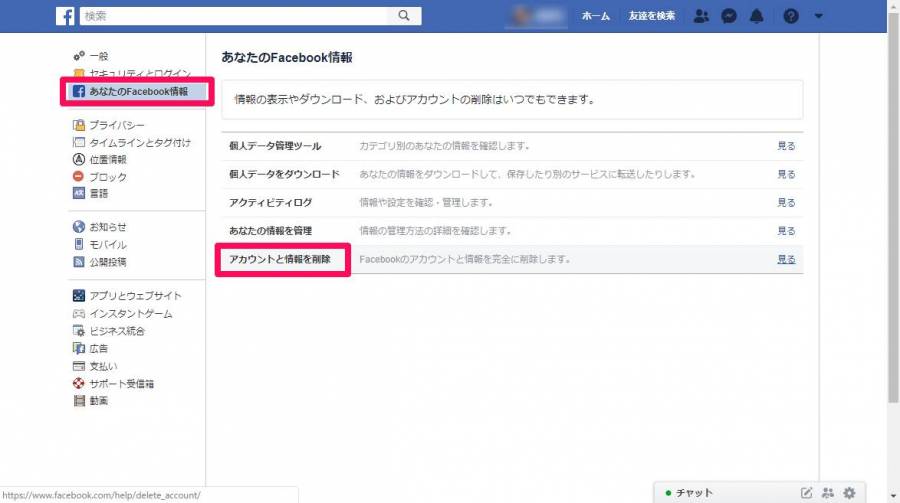Click 見る for 個人データ管理ツール
The image size is (900, 503).
(x=786, y=146)
